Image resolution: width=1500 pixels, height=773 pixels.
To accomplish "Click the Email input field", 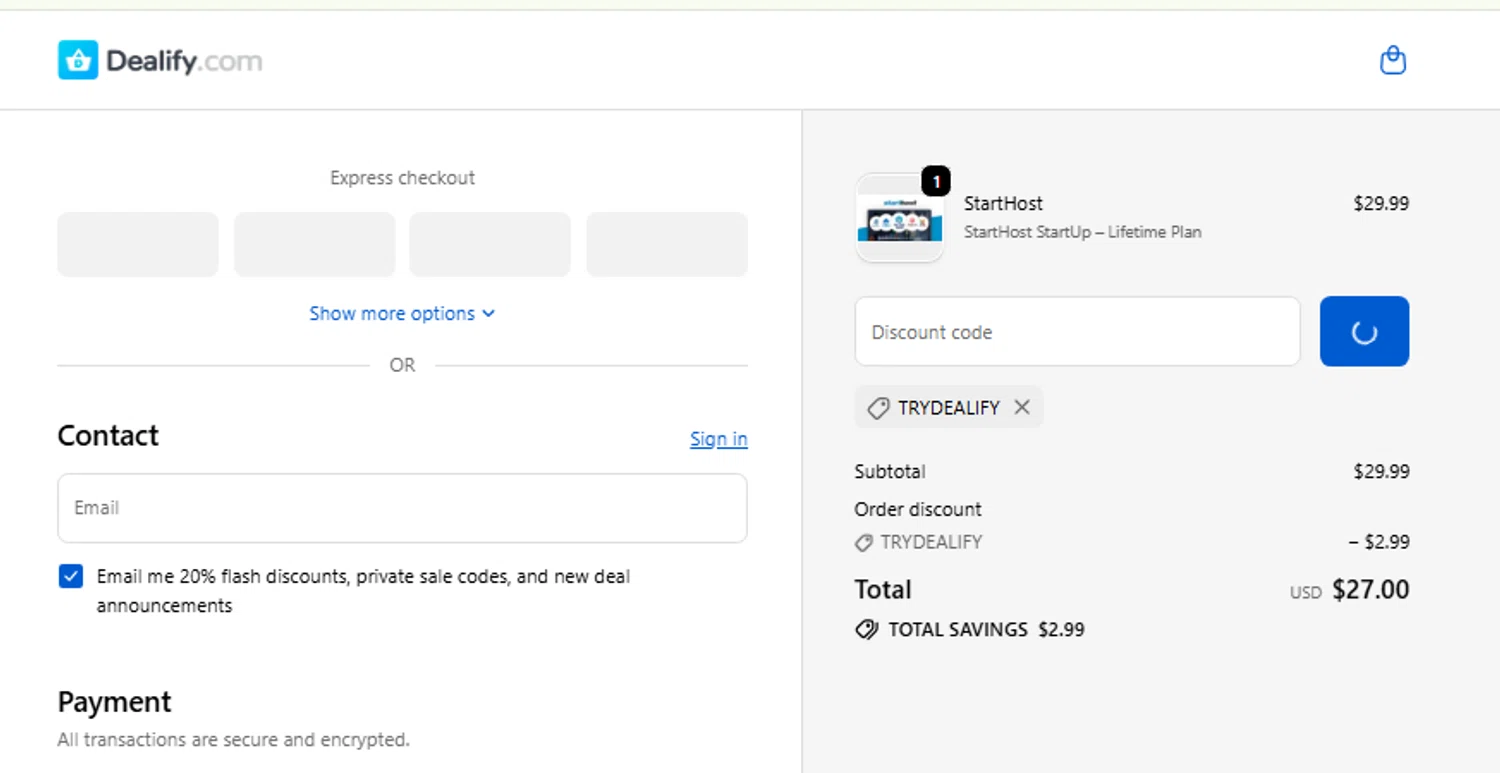I will pos(402,508).
